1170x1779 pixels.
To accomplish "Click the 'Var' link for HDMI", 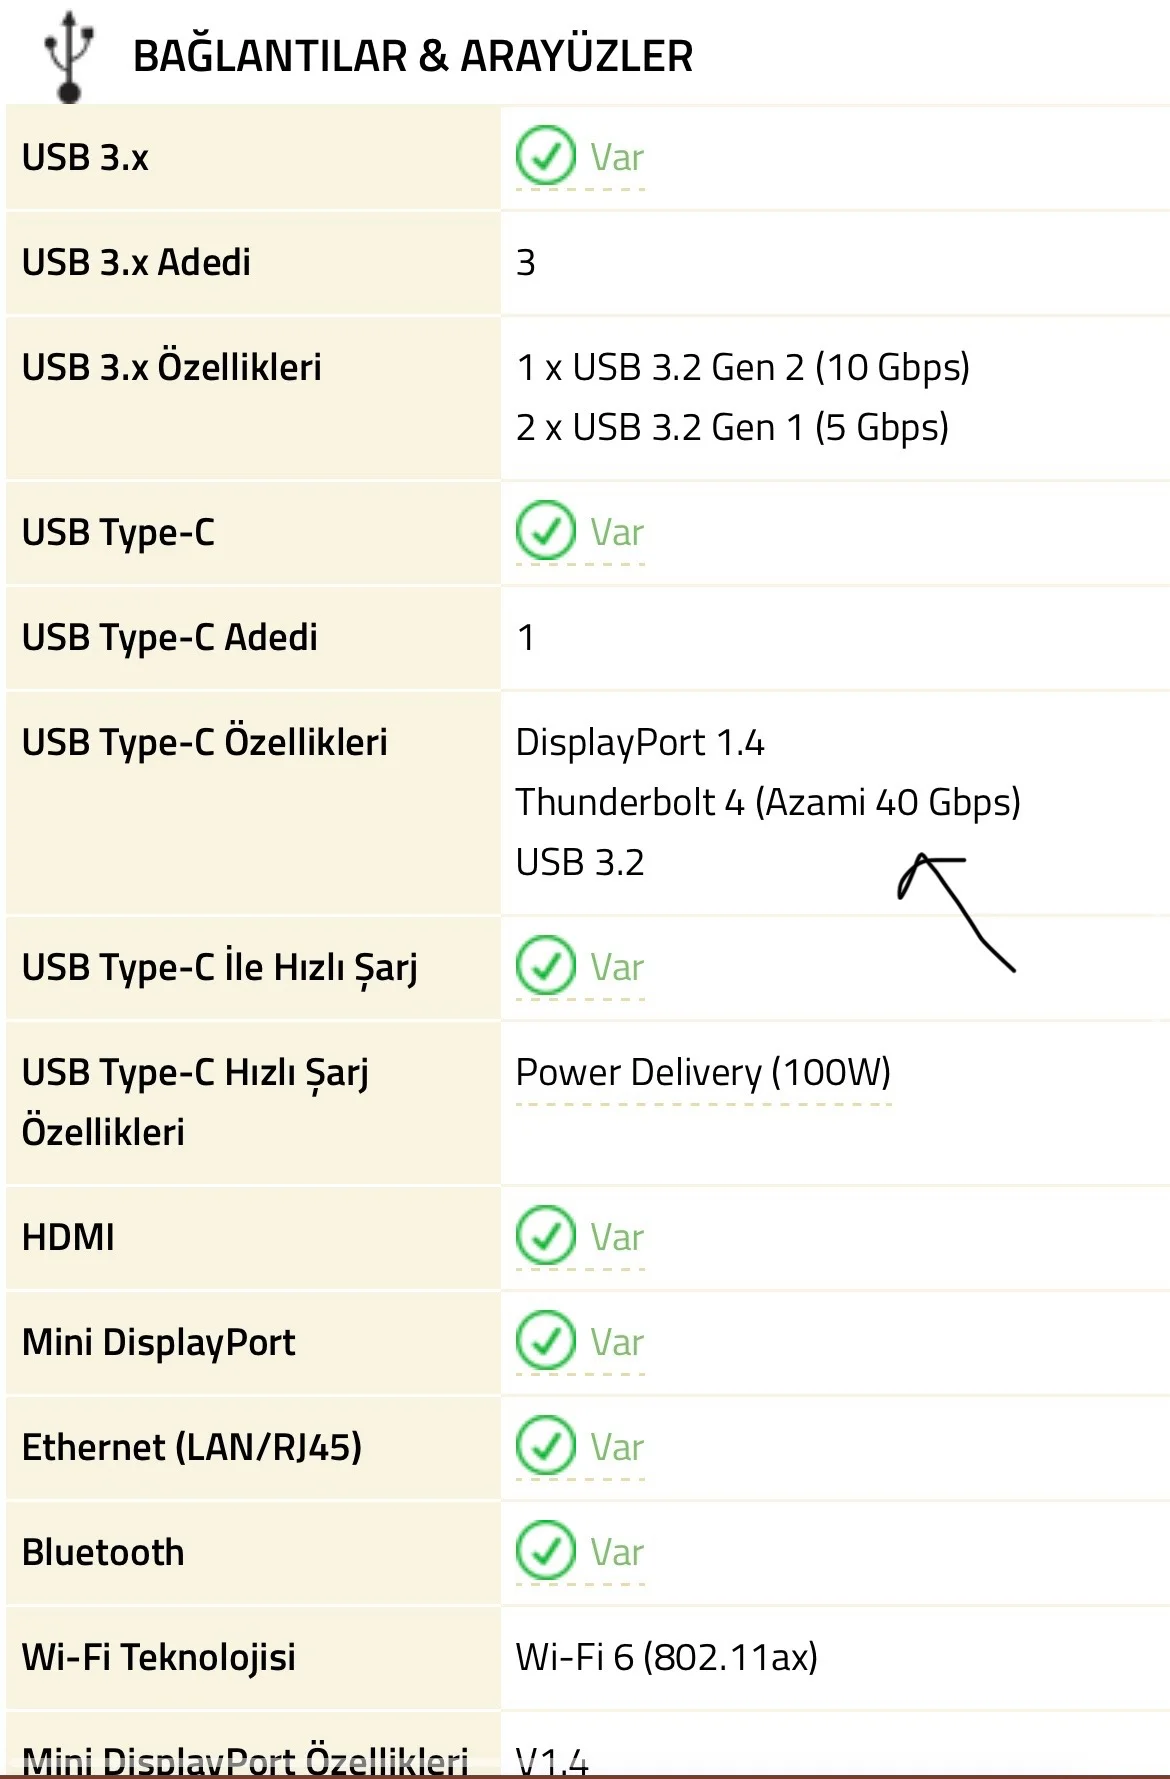I will pyautogui.click(x=616, y=1238).
